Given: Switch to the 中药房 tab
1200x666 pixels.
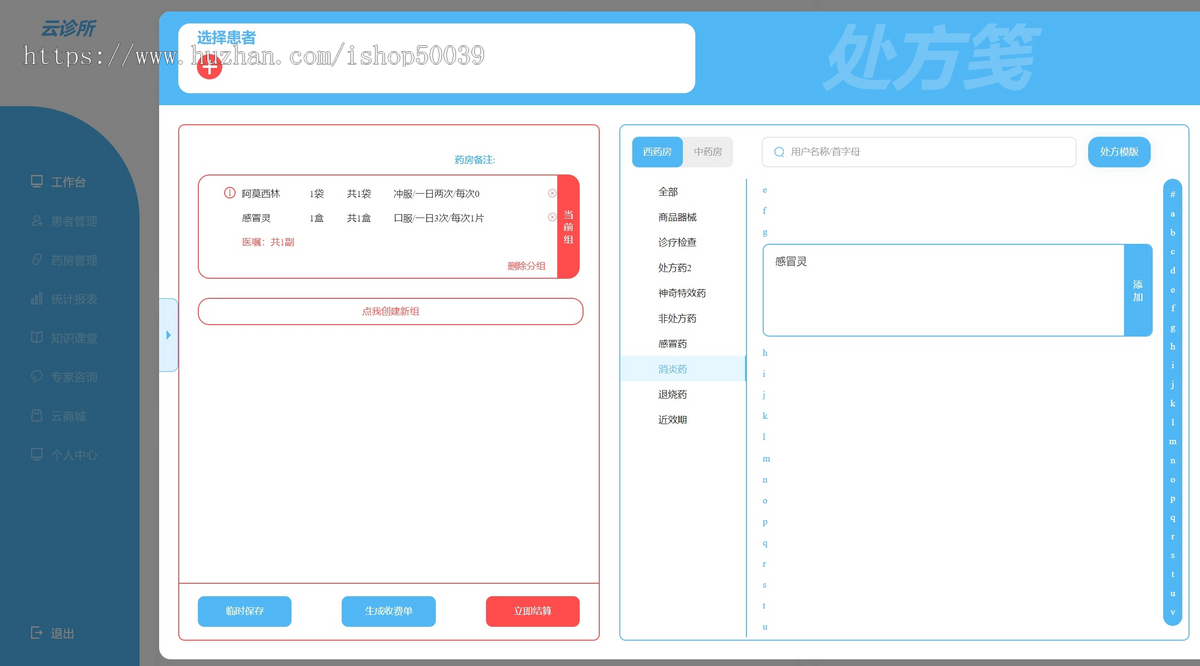Looking at the screenshot, I should pos(709,152).
